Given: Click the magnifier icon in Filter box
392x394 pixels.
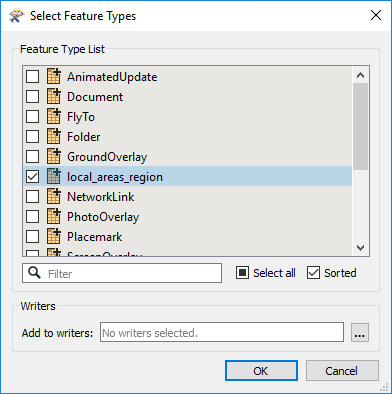Looking at the screenshot, I should (34, 273).
